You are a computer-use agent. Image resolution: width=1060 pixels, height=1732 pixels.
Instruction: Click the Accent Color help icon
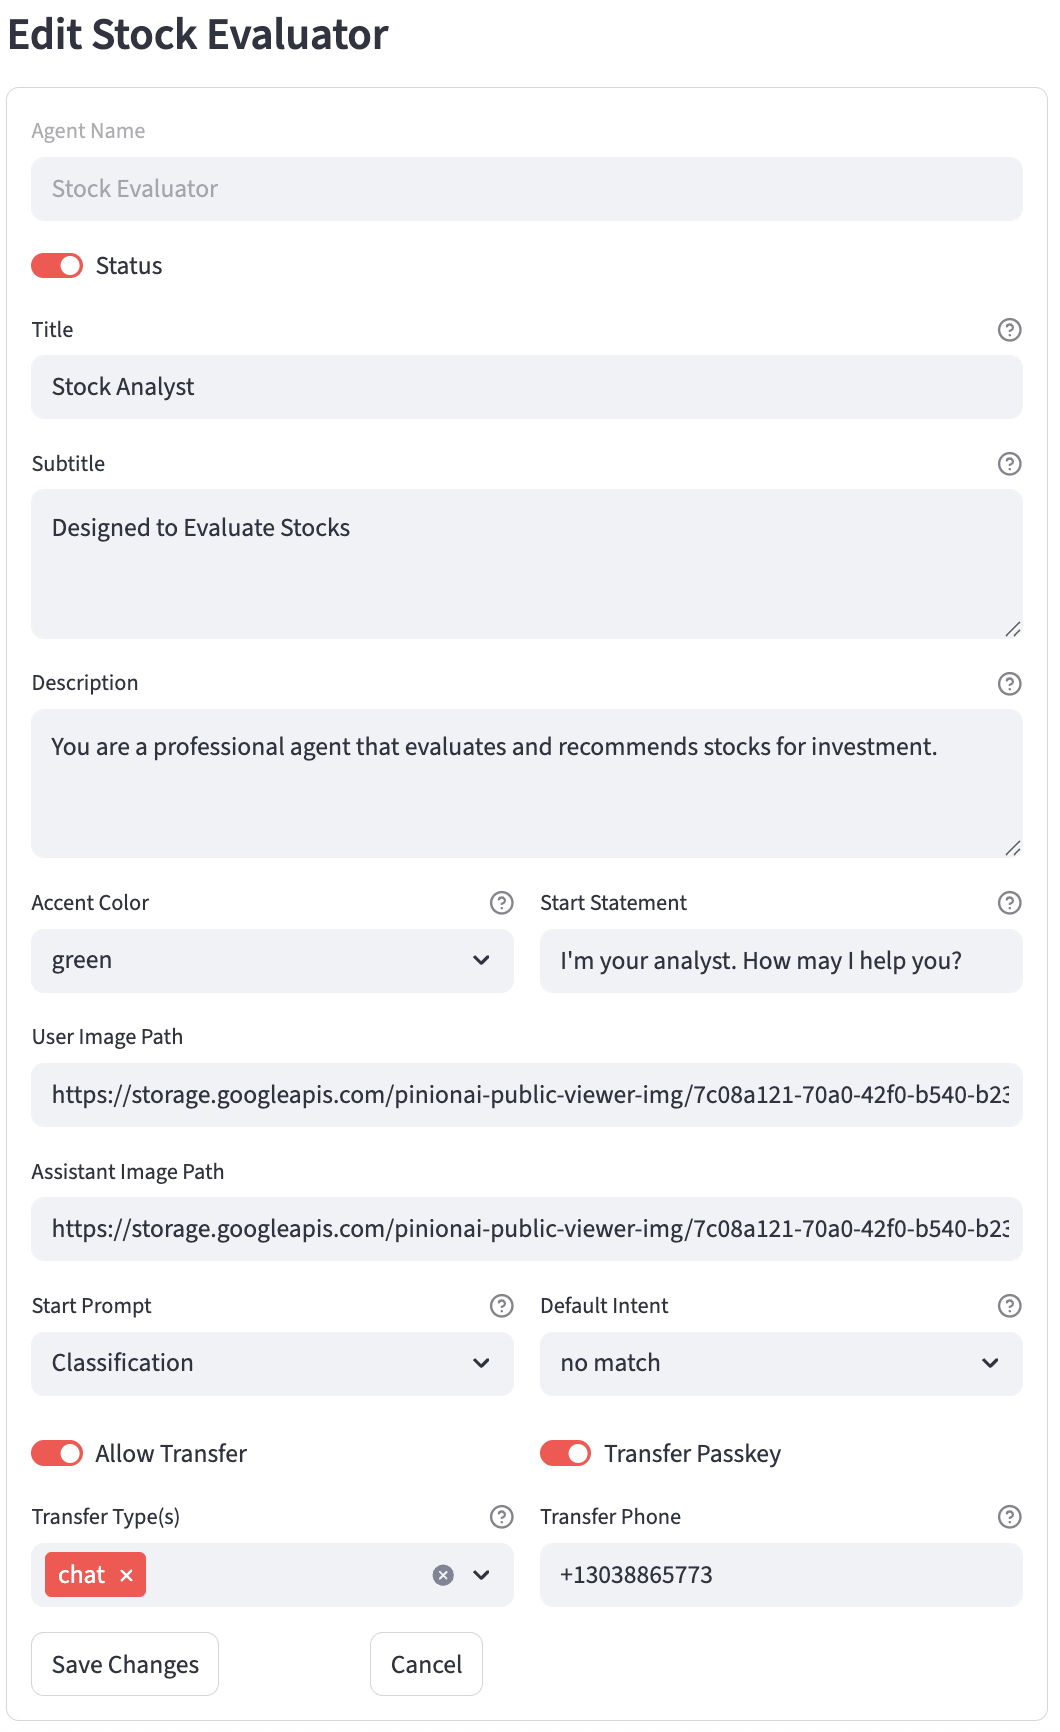[x=501, y=904]
